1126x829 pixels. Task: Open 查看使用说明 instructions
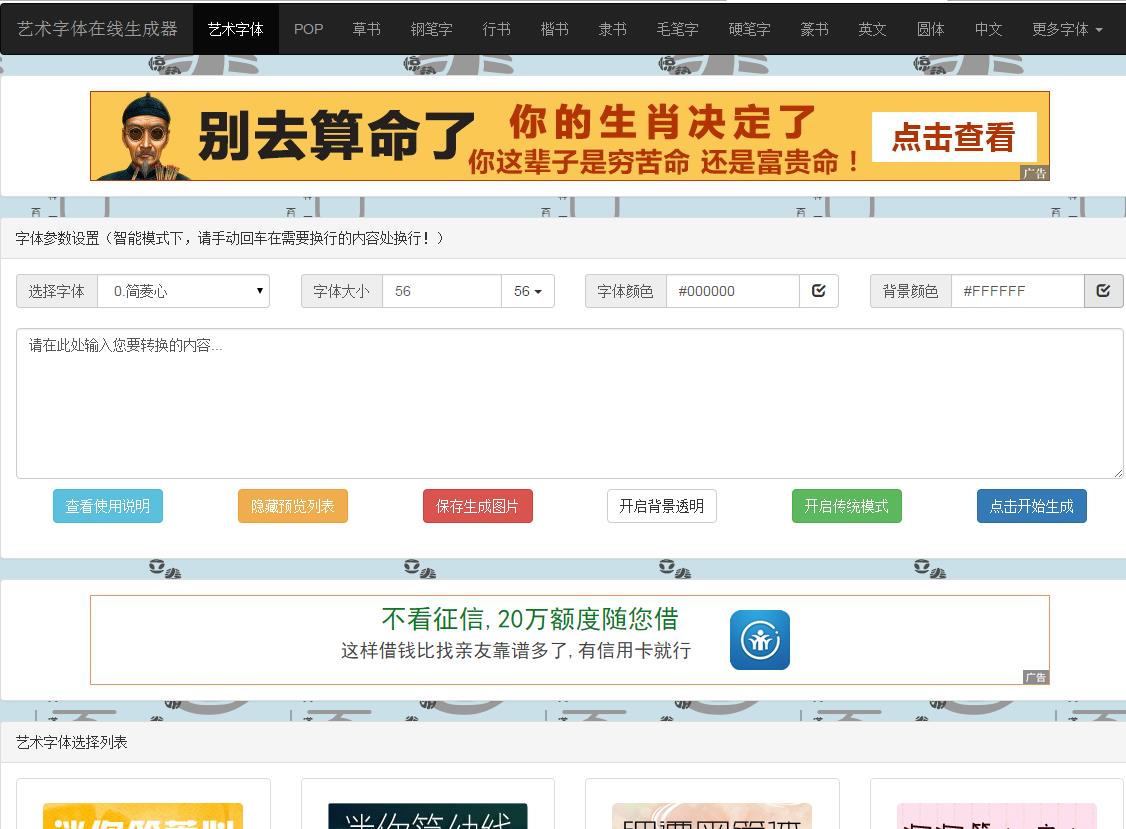107,506
